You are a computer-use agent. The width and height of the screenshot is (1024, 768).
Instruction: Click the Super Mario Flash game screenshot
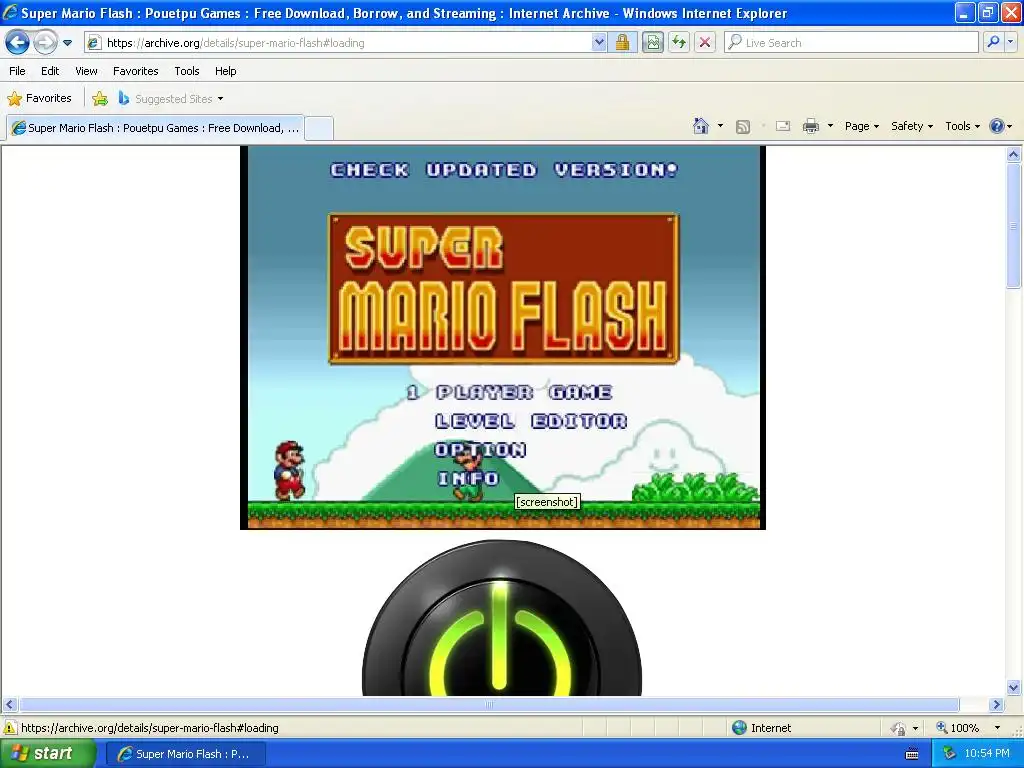(x=503, y=338)
